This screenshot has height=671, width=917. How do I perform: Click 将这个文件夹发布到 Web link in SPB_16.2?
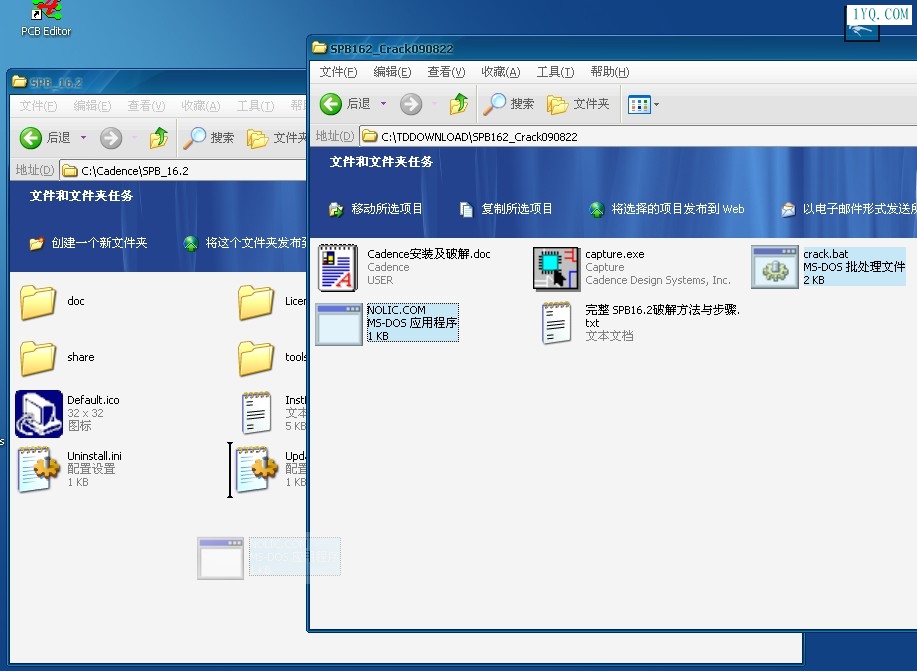[x=245, y=243]
